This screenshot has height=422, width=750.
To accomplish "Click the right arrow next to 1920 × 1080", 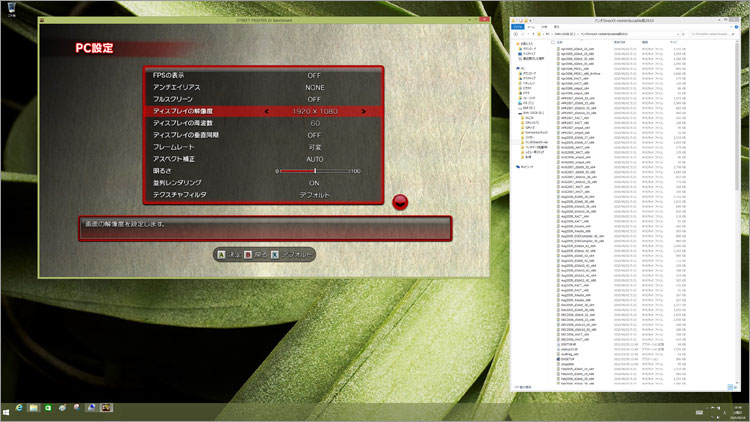I will click(x=363, y=111).
